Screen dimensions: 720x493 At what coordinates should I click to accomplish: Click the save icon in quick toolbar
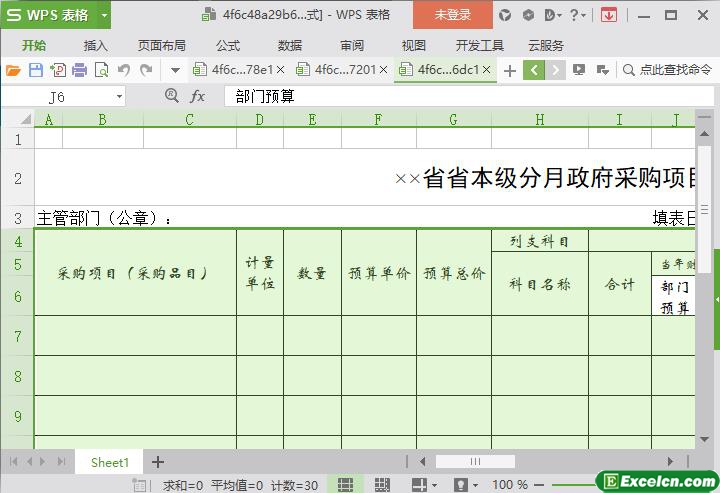point(35,70)
